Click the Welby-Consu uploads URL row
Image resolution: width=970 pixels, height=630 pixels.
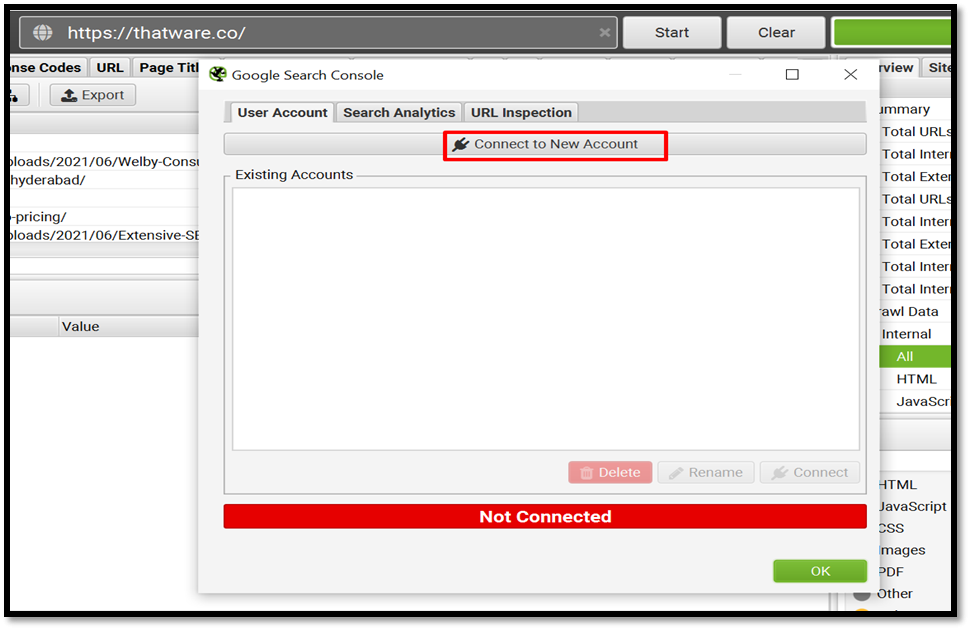[104, 162]
